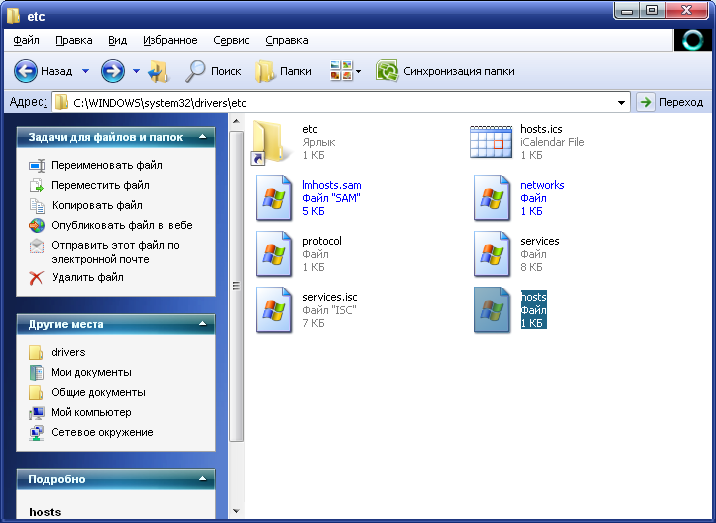Collapse the Подробно details panel
The height and width of the screenshot is (523, 716).
203,479
